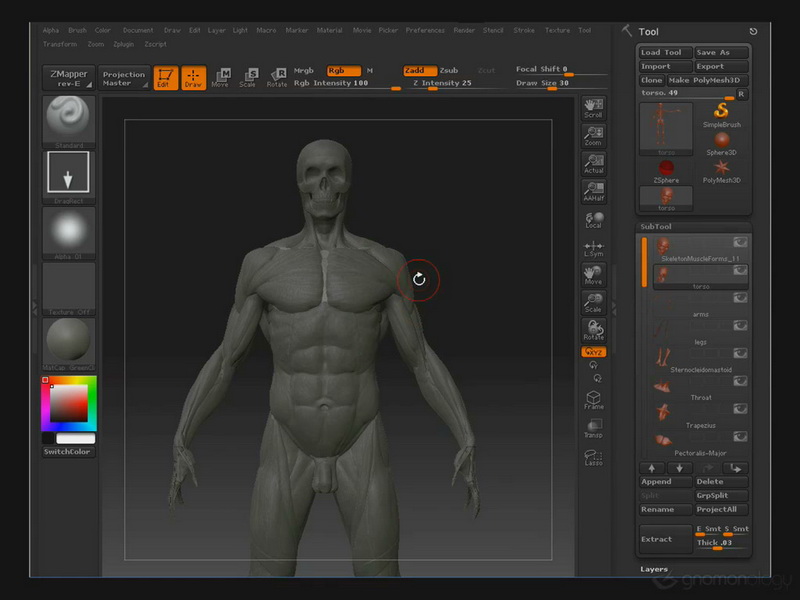The width and height of the screenshot is (800, 600).
Task: Choose the Lasso selection icon
Action: point(593,458)
